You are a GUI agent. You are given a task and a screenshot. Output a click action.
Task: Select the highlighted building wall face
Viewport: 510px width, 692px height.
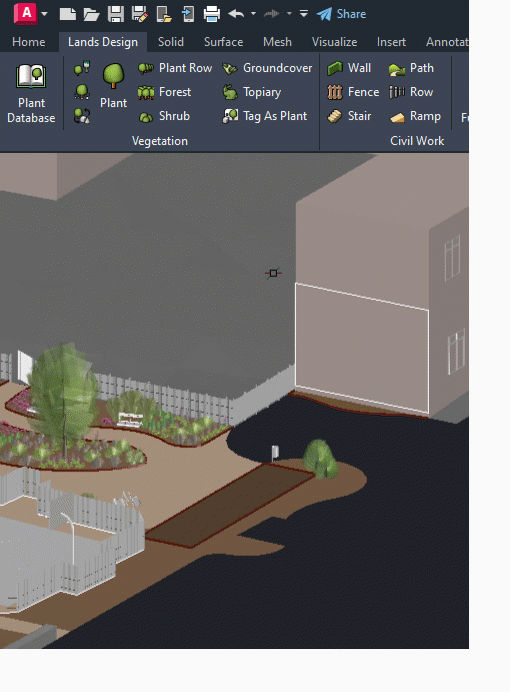pos(362,349)
